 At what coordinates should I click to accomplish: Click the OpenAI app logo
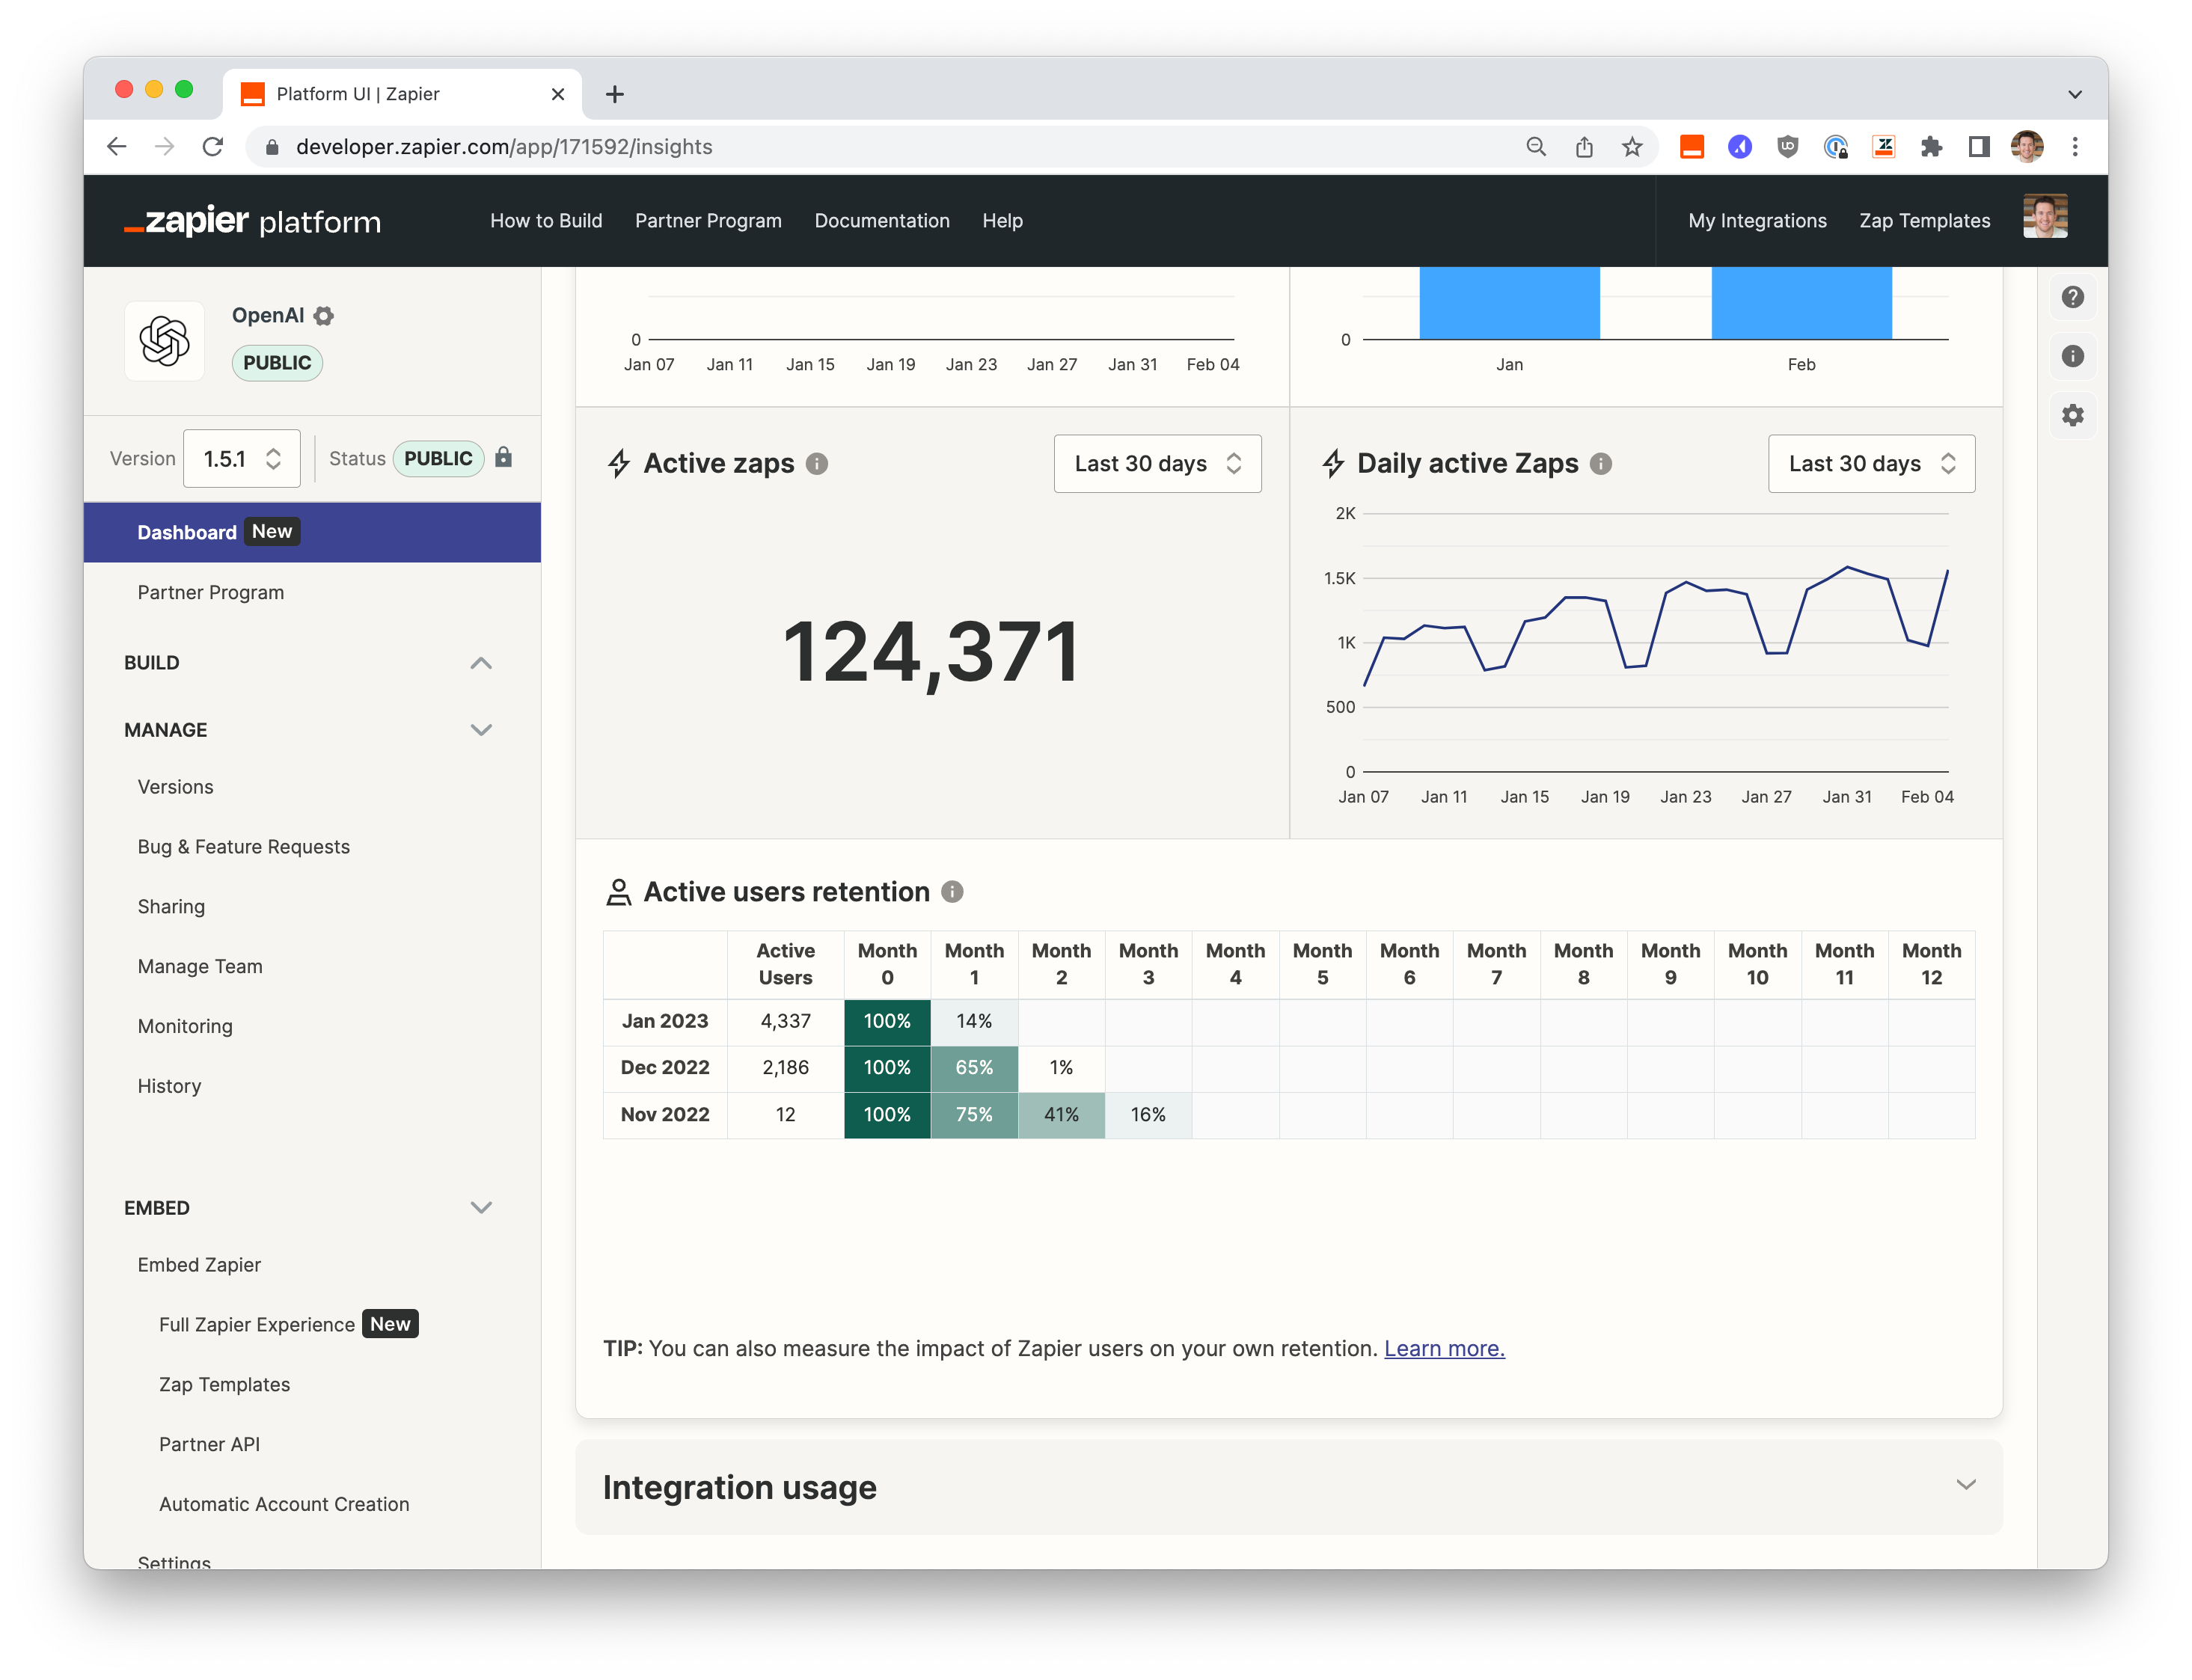pyautogui.click(x=164, y=341)
